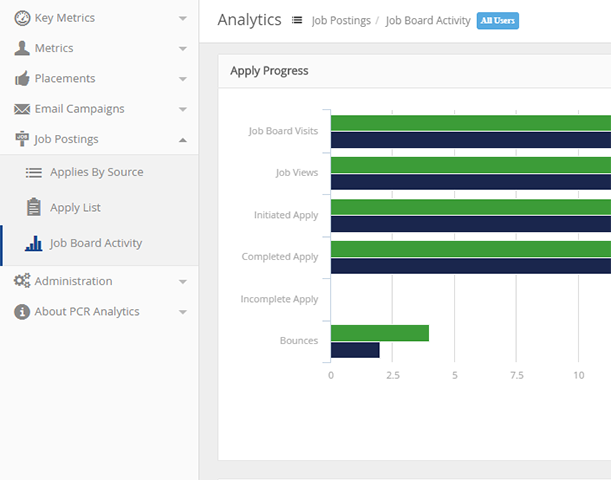
Task: Collapse the Job Postings section arrow
Action: 182,140
